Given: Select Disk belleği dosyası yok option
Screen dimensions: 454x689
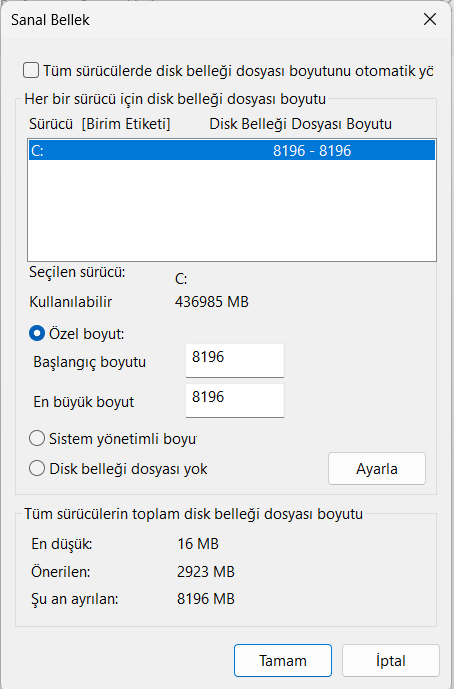Looking at the screenshot, I should tap(37, 468).
